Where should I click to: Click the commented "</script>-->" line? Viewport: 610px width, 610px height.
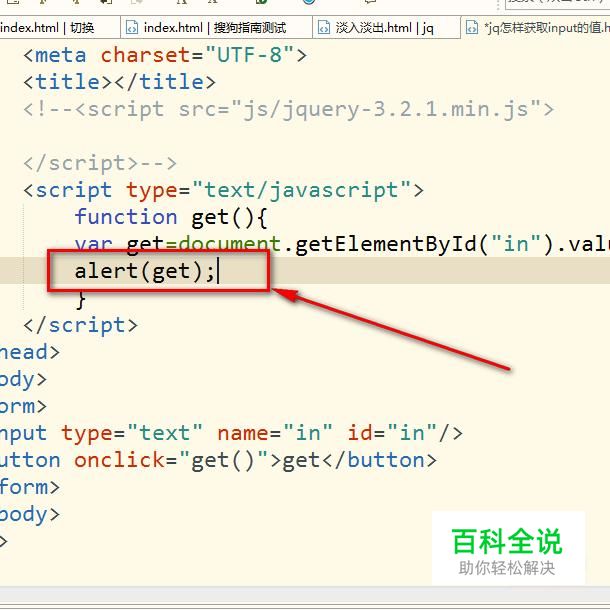(100, 163)
